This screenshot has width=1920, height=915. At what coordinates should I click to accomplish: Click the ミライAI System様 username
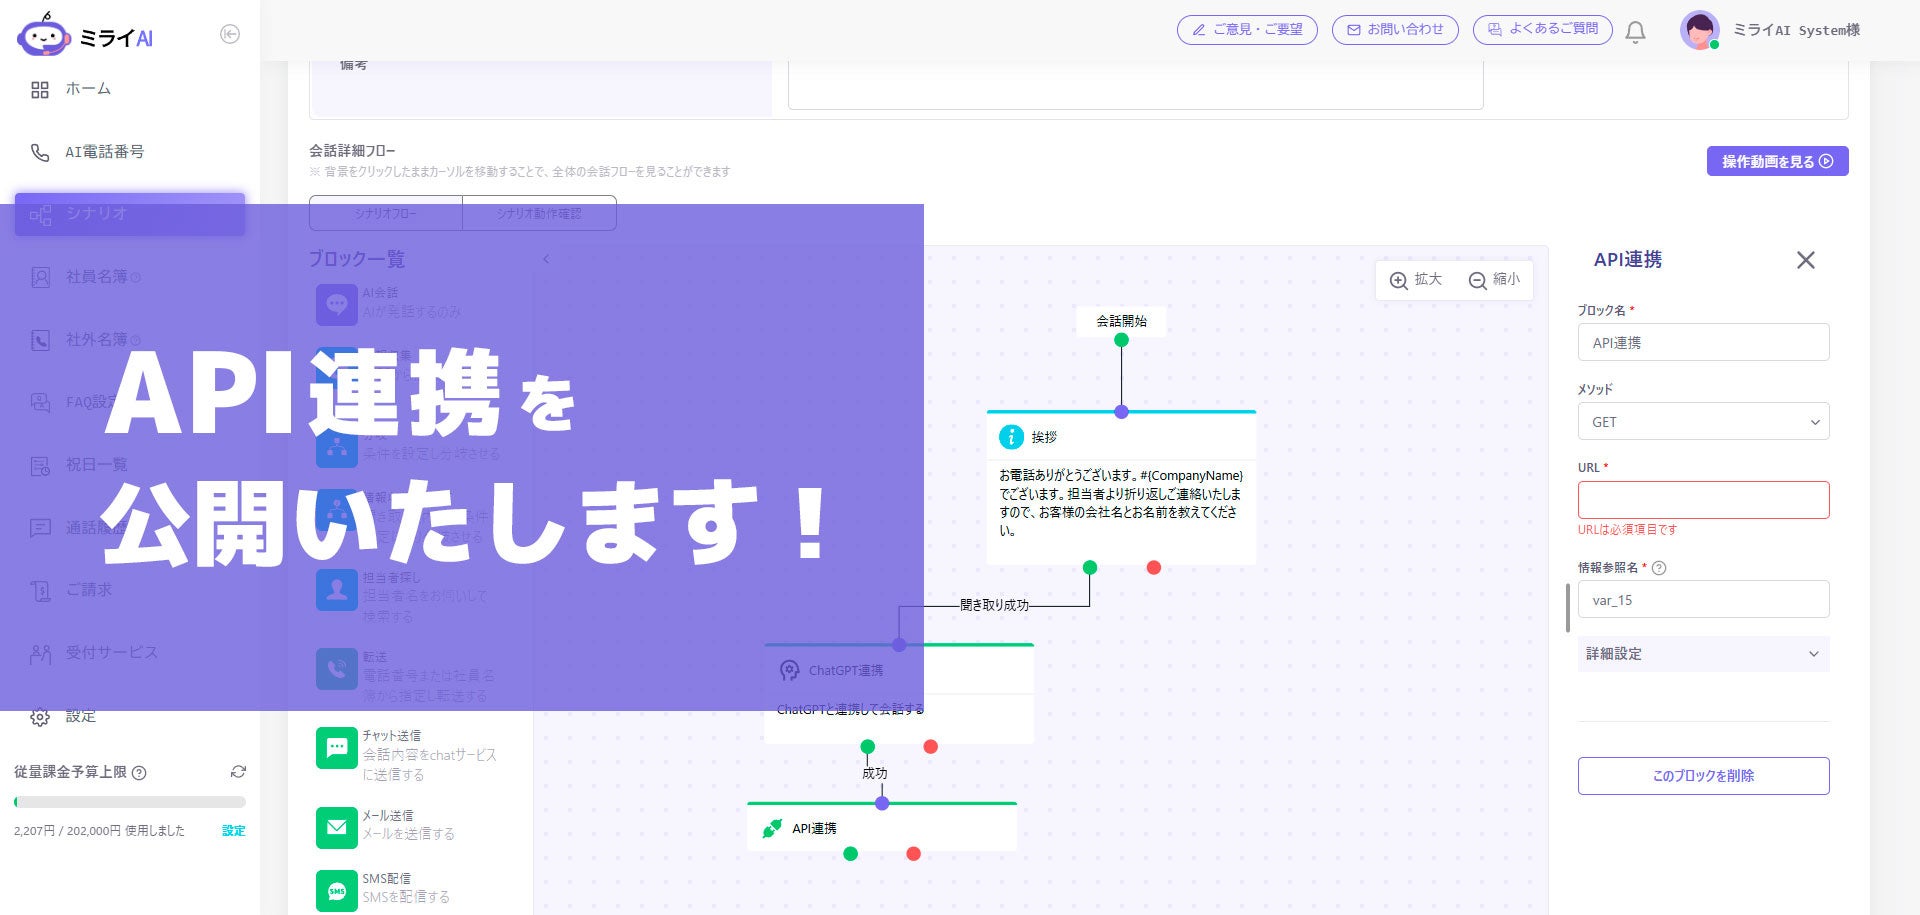coord(1796,30)
